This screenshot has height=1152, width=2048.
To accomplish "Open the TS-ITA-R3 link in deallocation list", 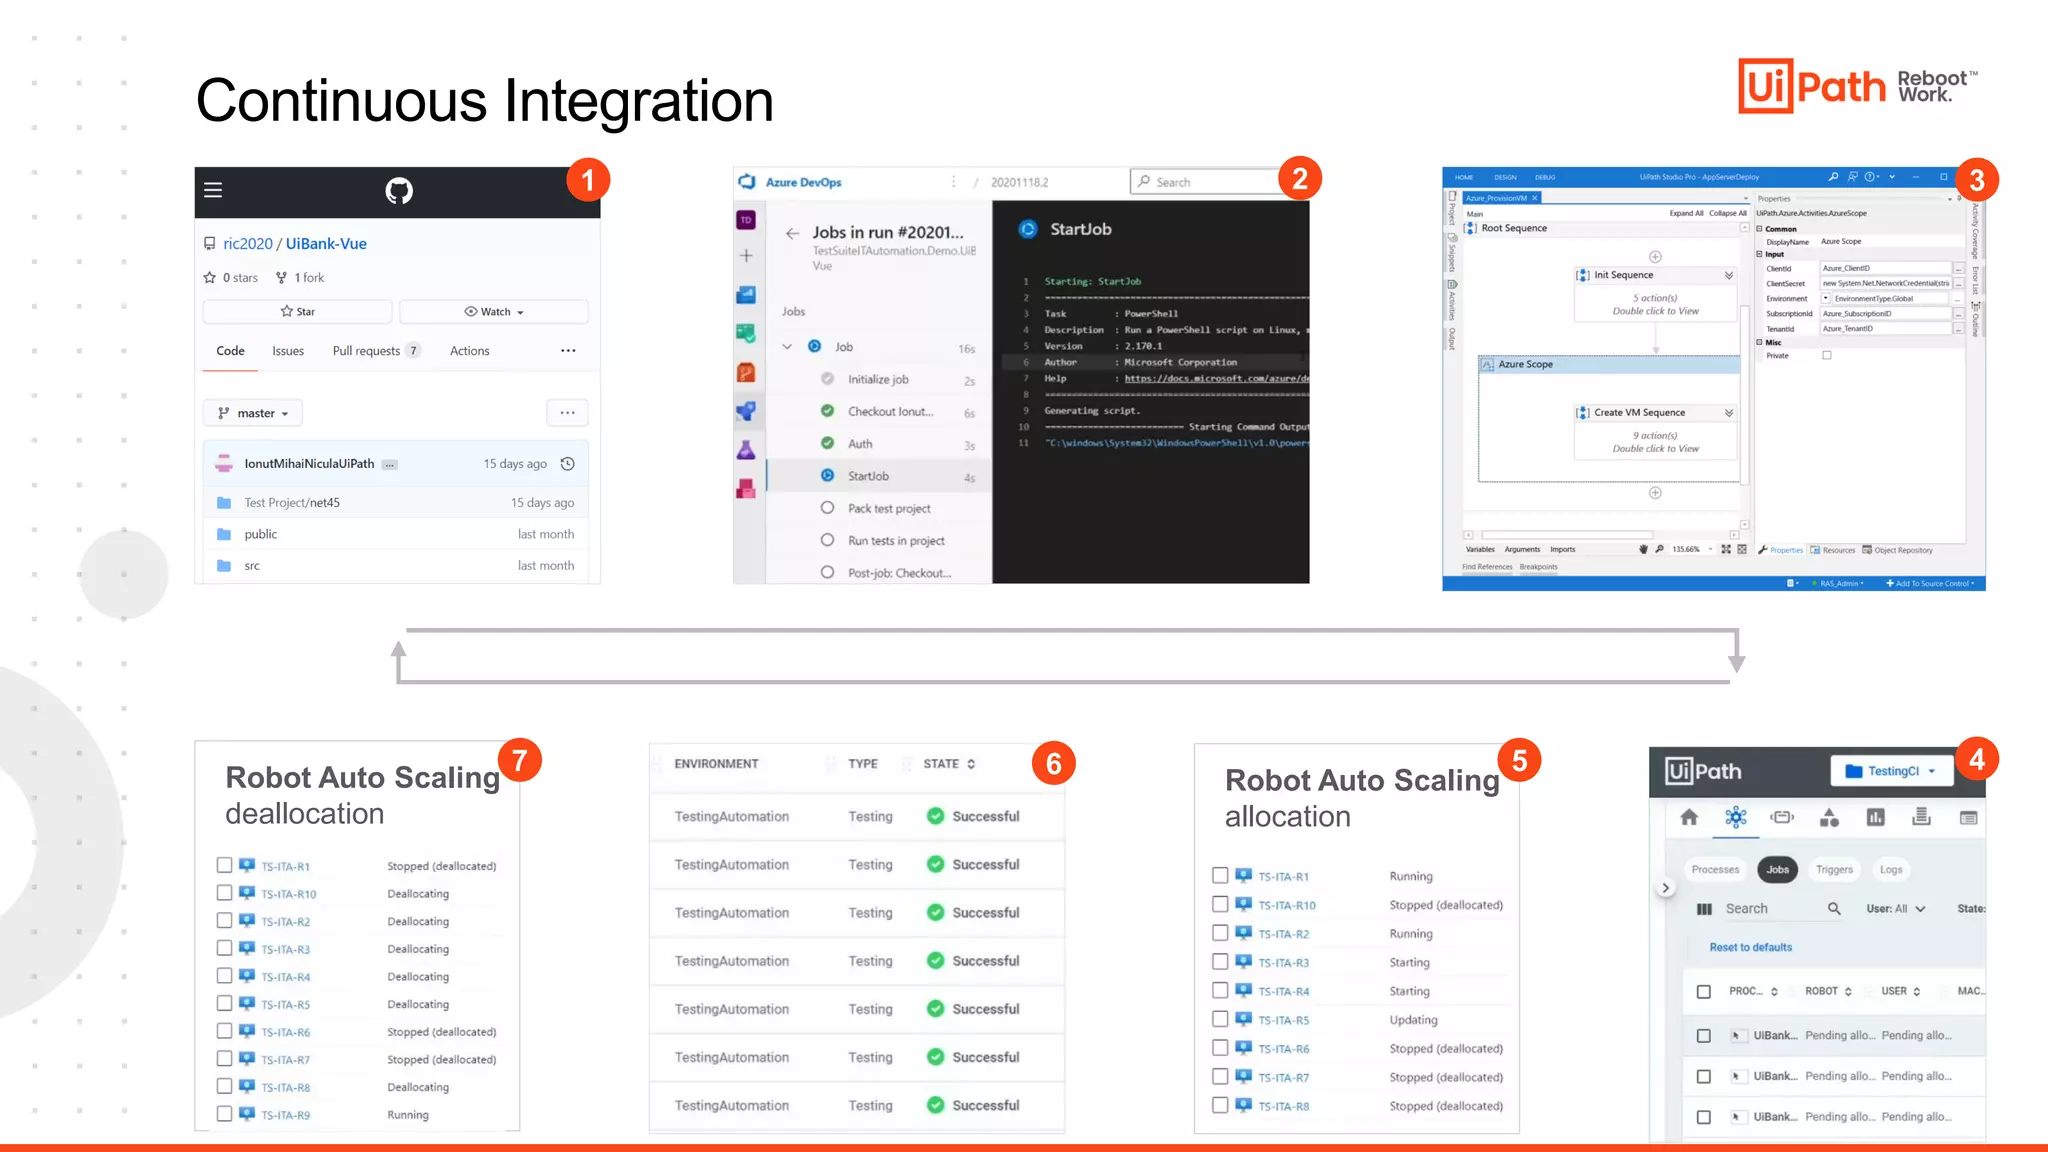I will (285, 950).
